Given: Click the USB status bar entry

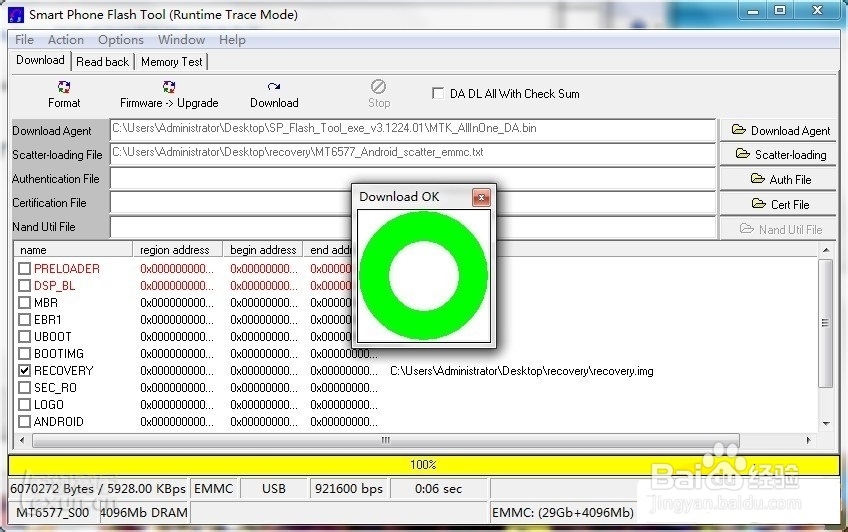Looking at the screenshot, I should click(x=274, y=489).
